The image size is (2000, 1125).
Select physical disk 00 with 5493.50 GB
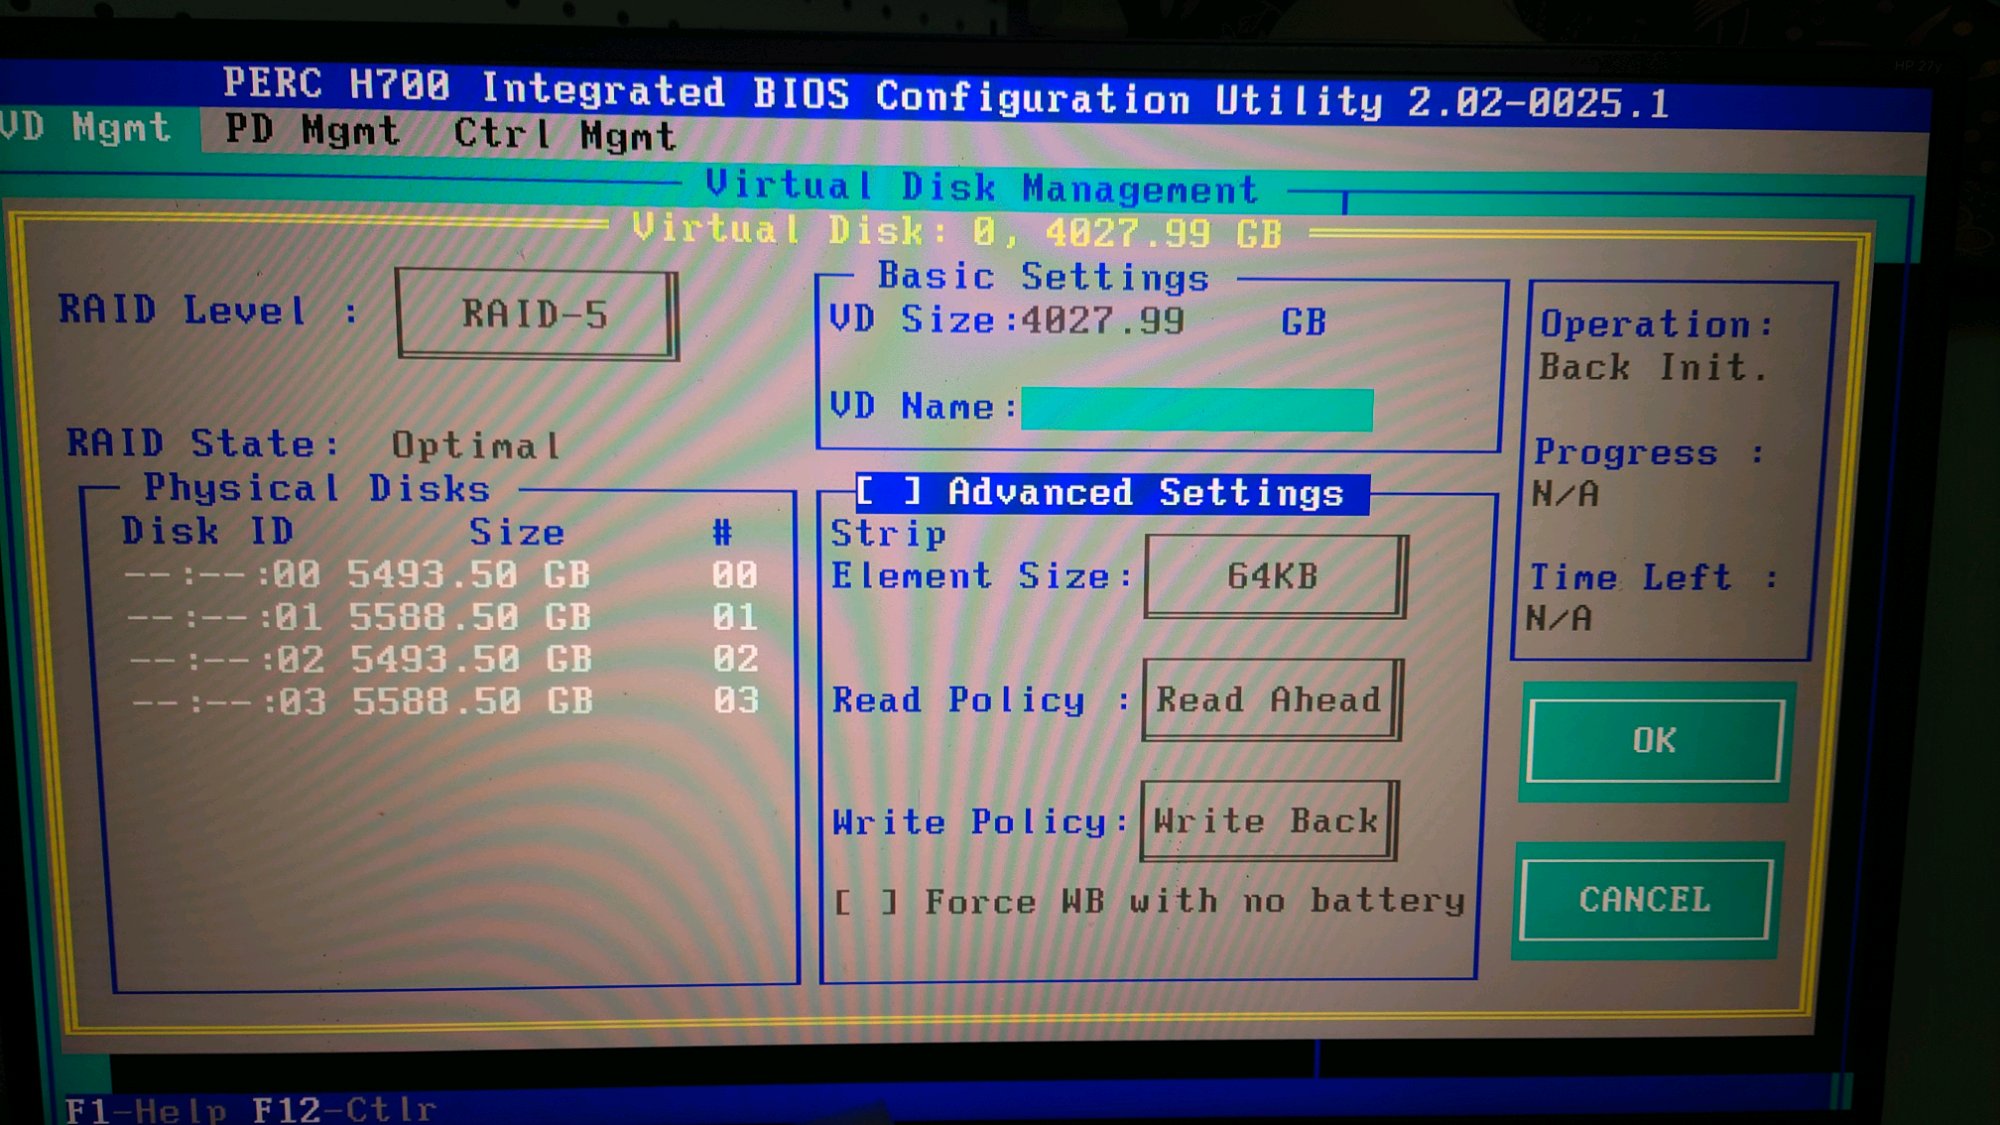tap(441, 575)
